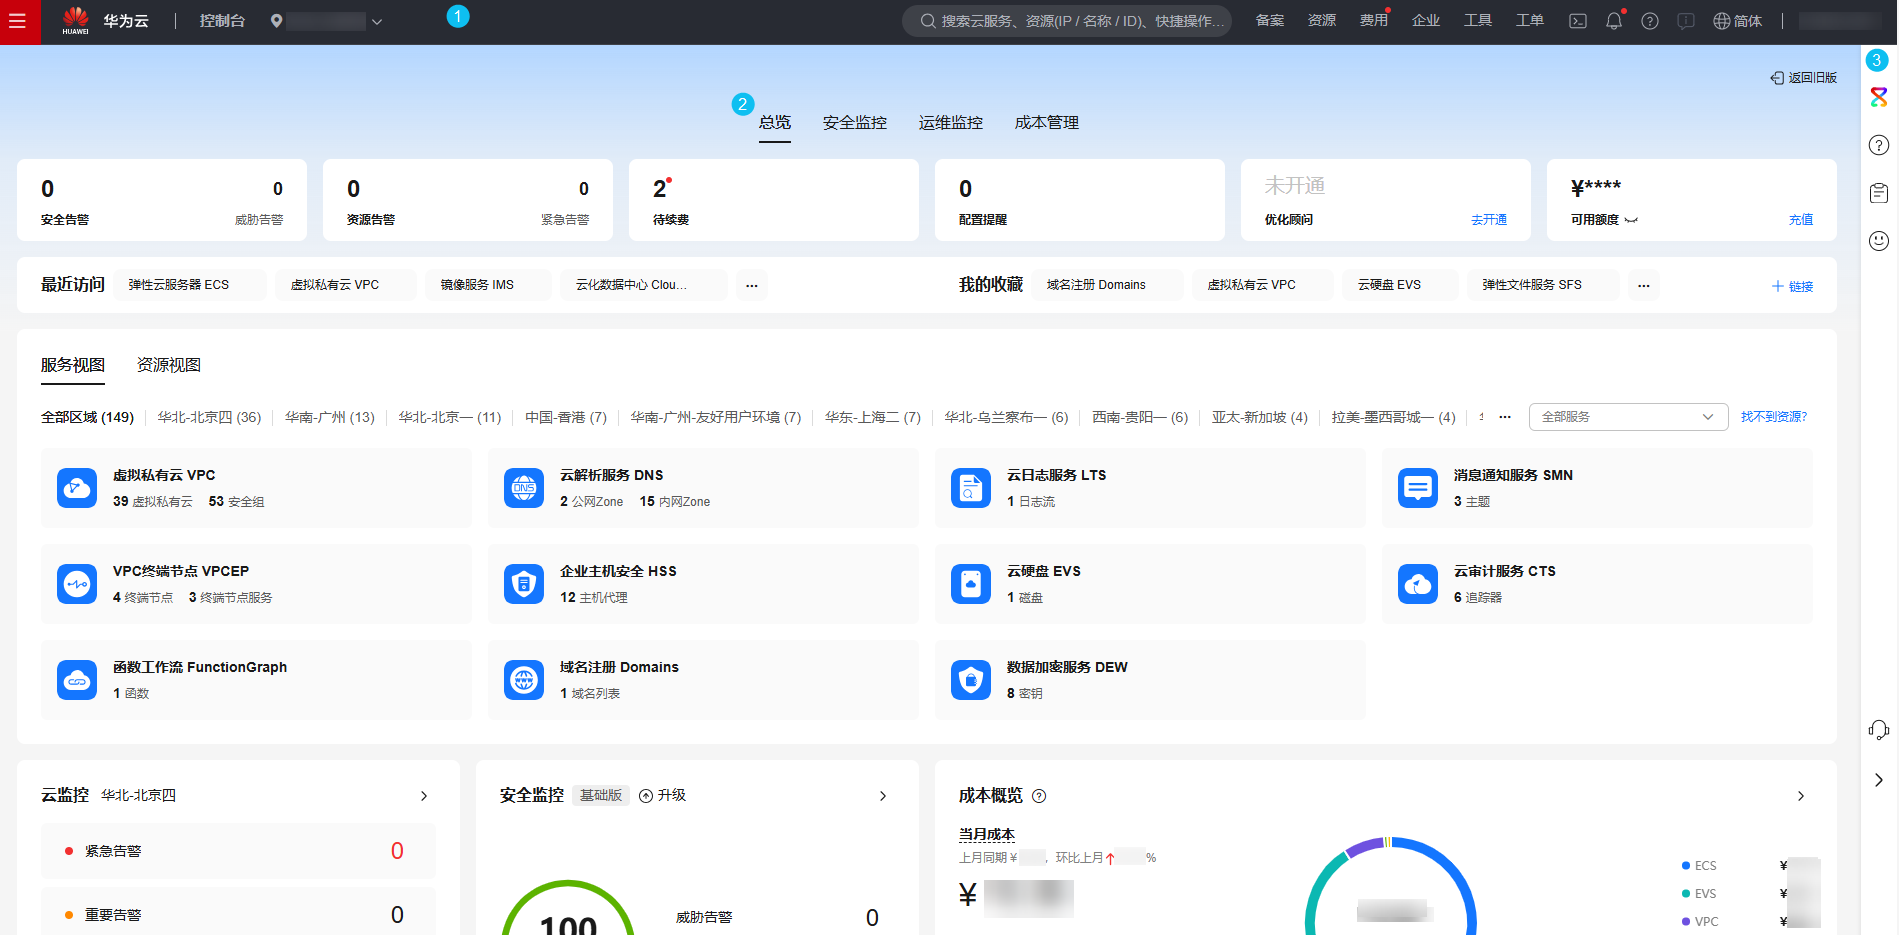Click the 升级 upgrade button
Screen dimensions: 1899x935
click(663, 796)
